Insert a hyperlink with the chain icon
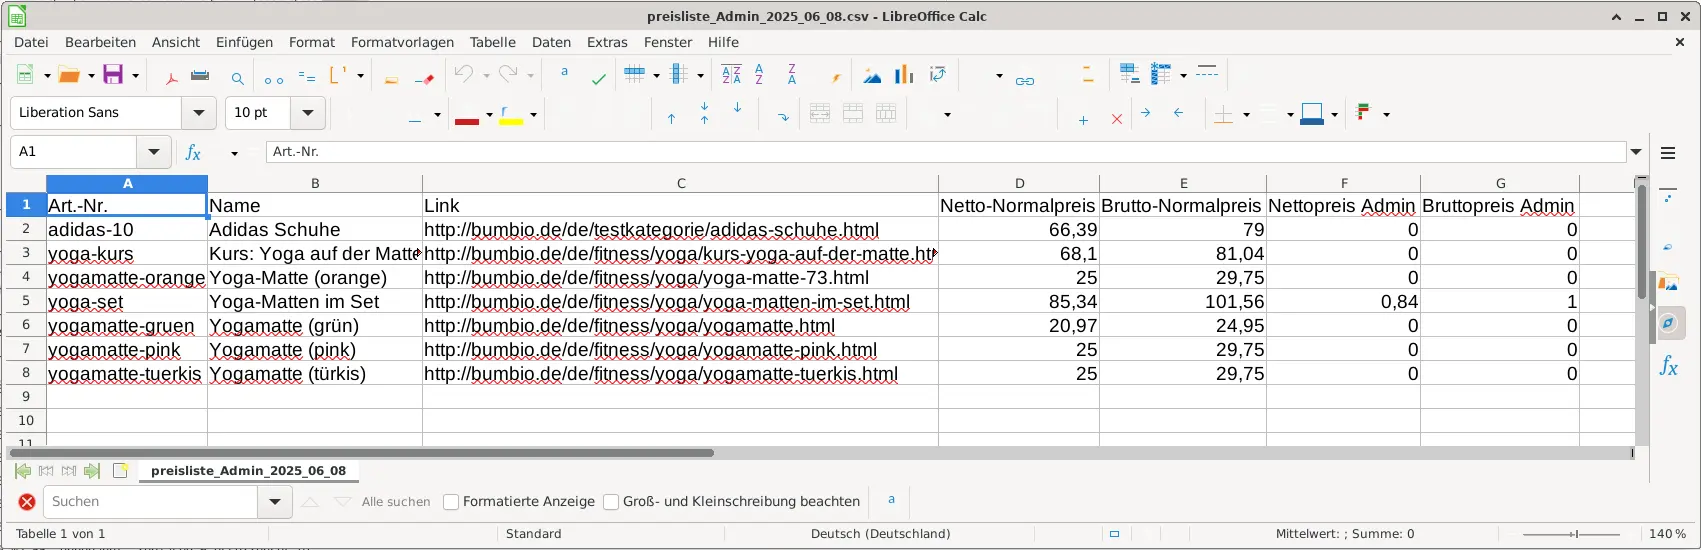 [1025, 80]
